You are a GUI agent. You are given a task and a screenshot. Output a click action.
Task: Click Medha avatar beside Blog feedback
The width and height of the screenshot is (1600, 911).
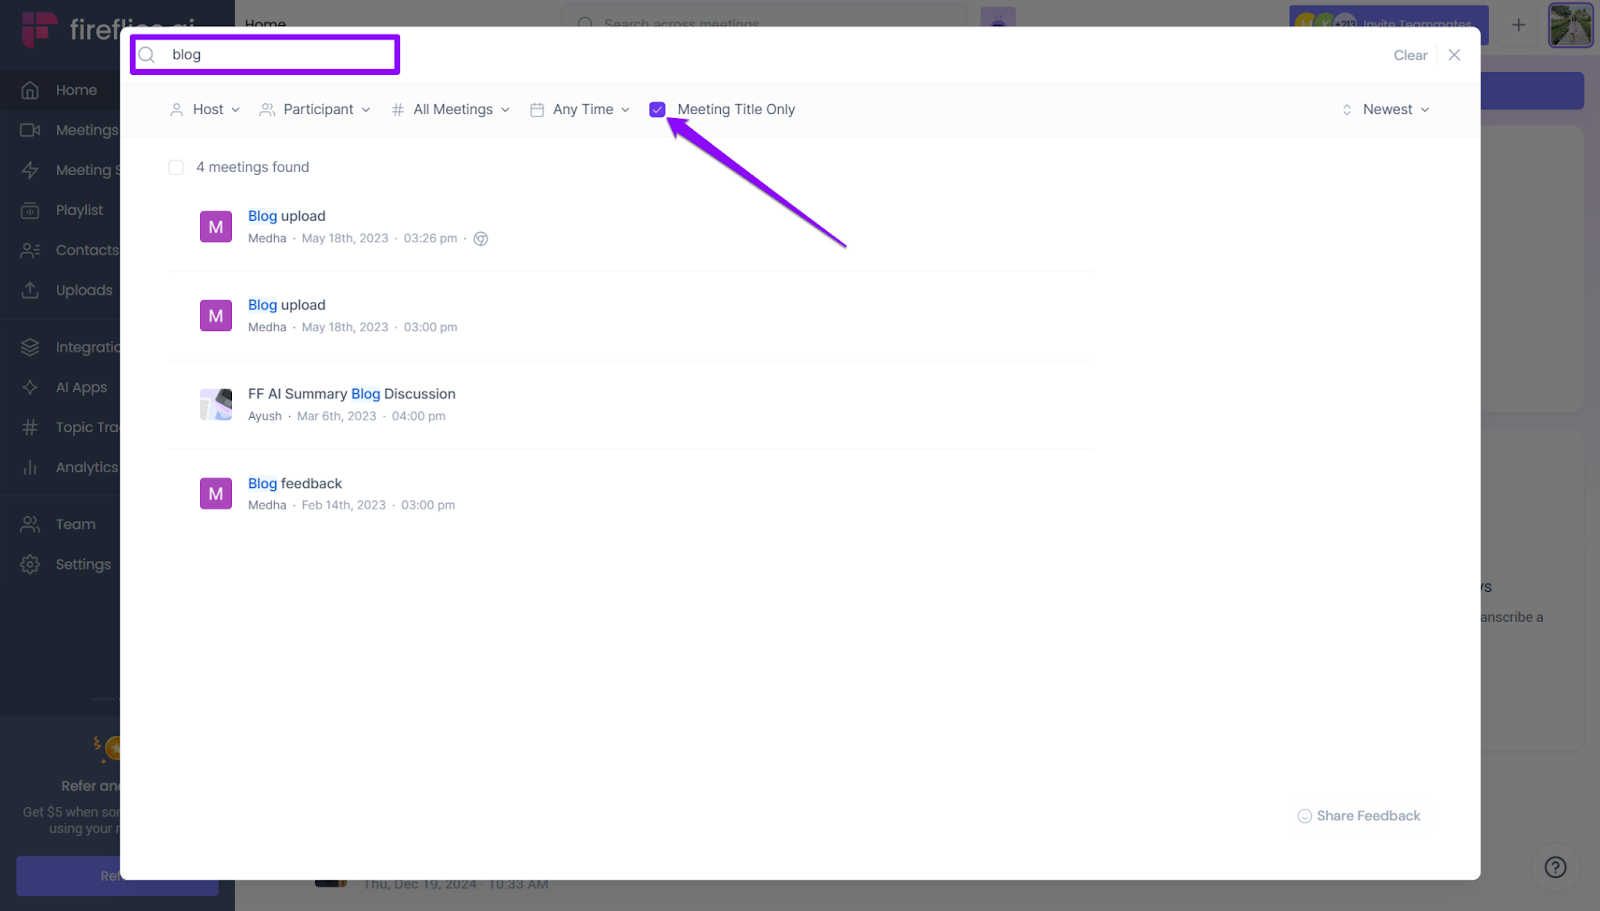point(216,494)
